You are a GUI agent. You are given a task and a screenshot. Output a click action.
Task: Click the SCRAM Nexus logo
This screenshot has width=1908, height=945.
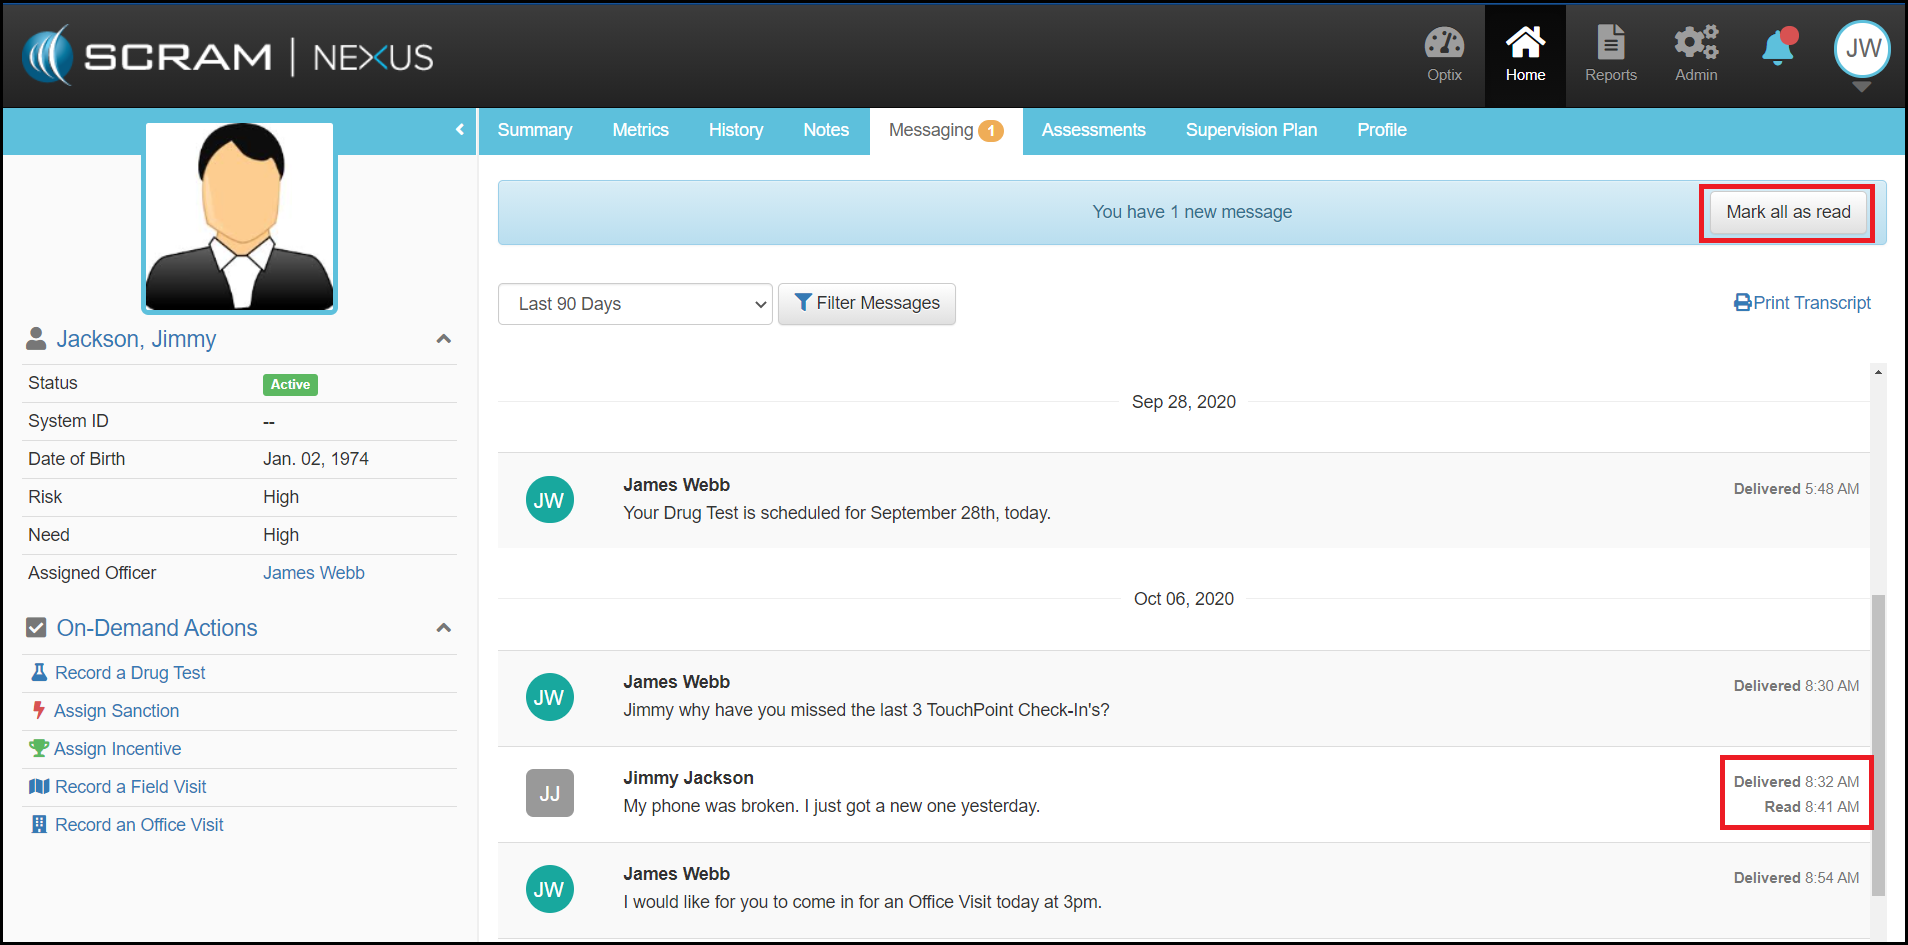click(x=228, y=56)
